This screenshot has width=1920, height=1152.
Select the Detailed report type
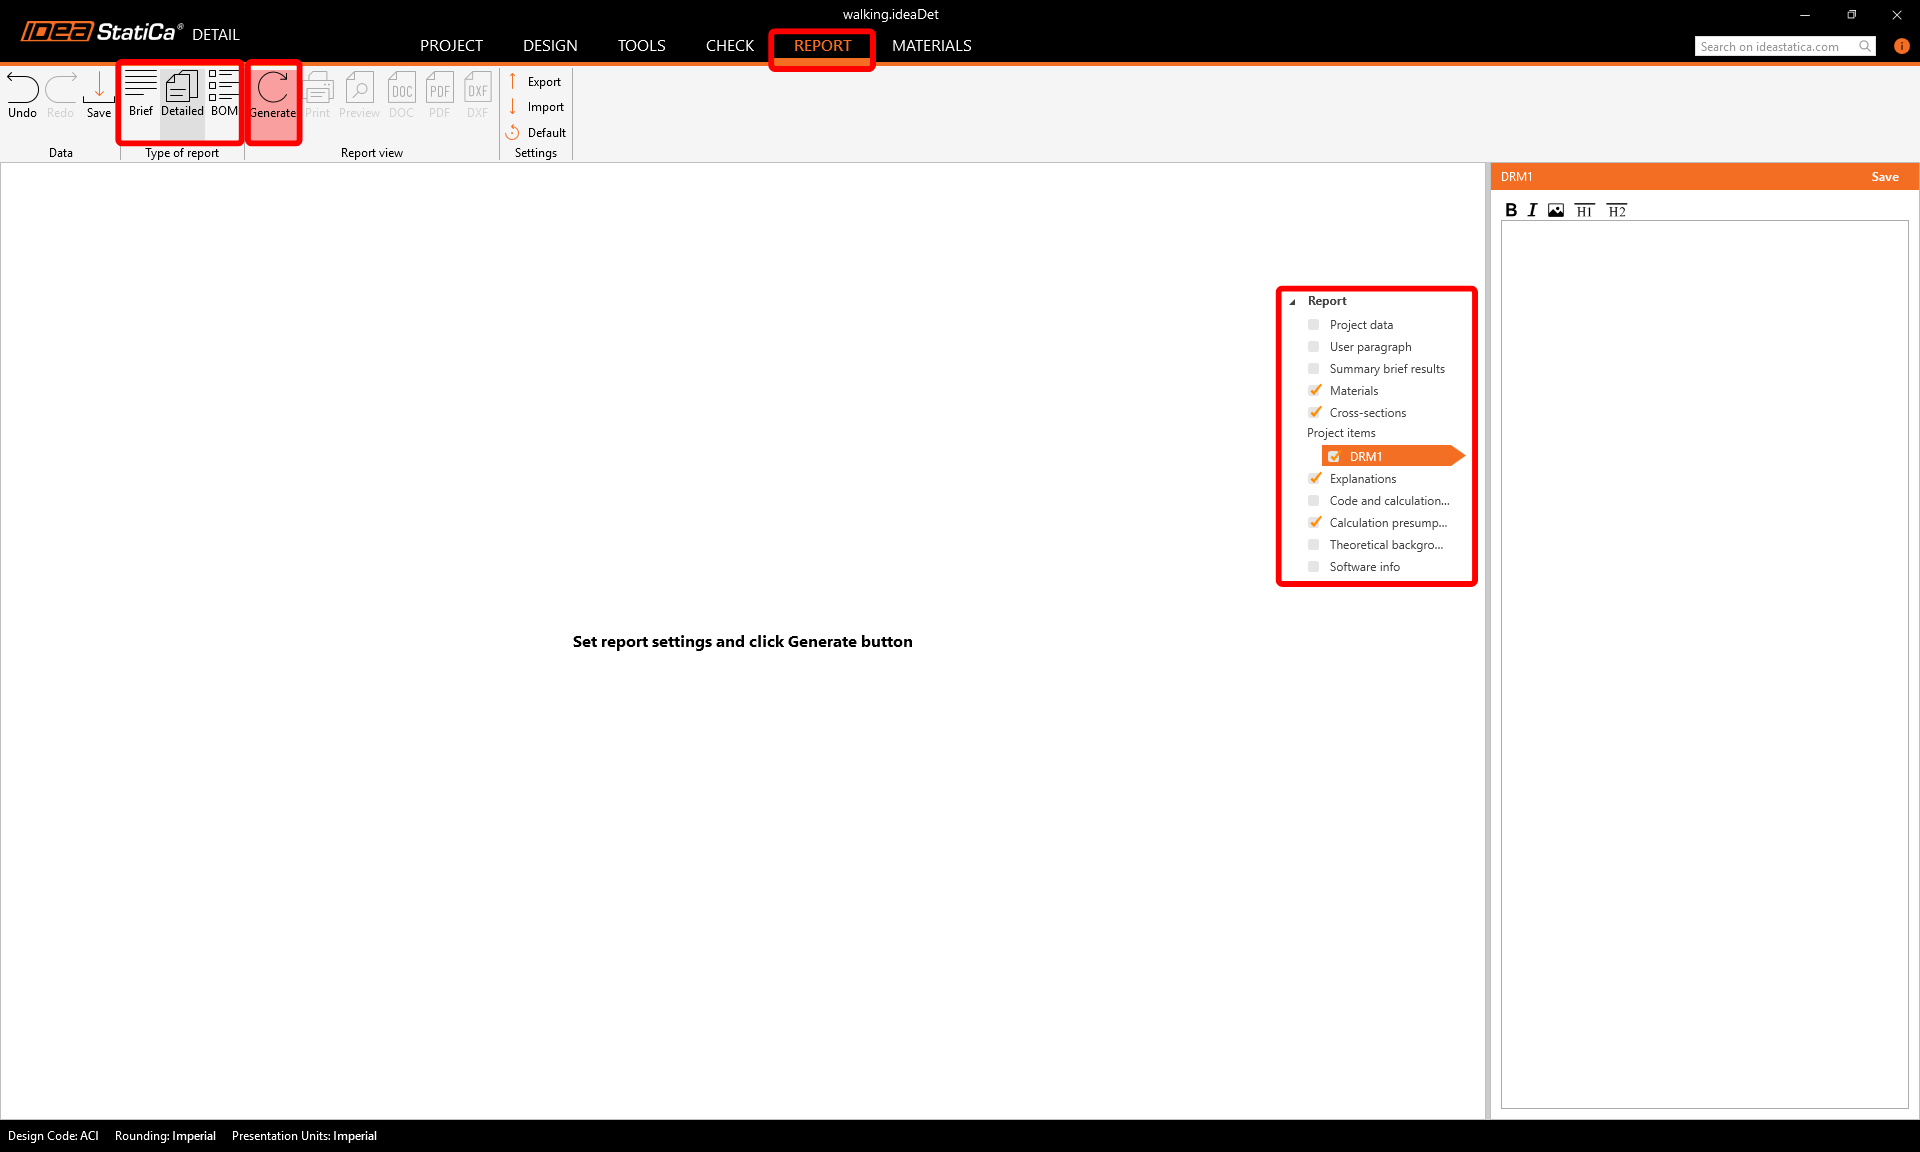[x=182, y=94]
